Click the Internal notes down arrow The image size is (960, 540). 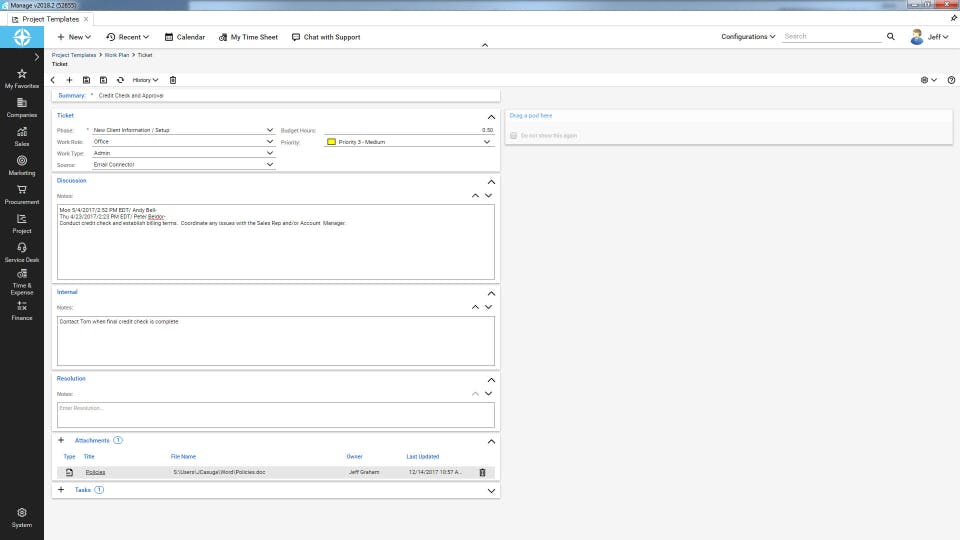pos(489,307)
